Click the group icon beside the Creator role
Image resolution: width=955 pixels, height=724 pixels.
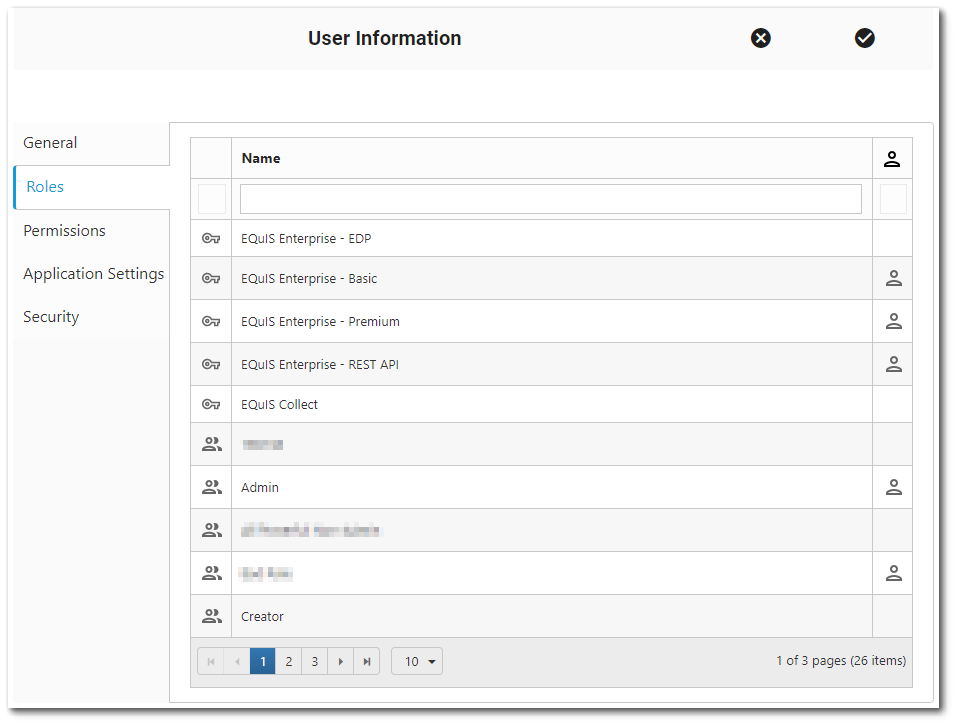coord(211,616)
